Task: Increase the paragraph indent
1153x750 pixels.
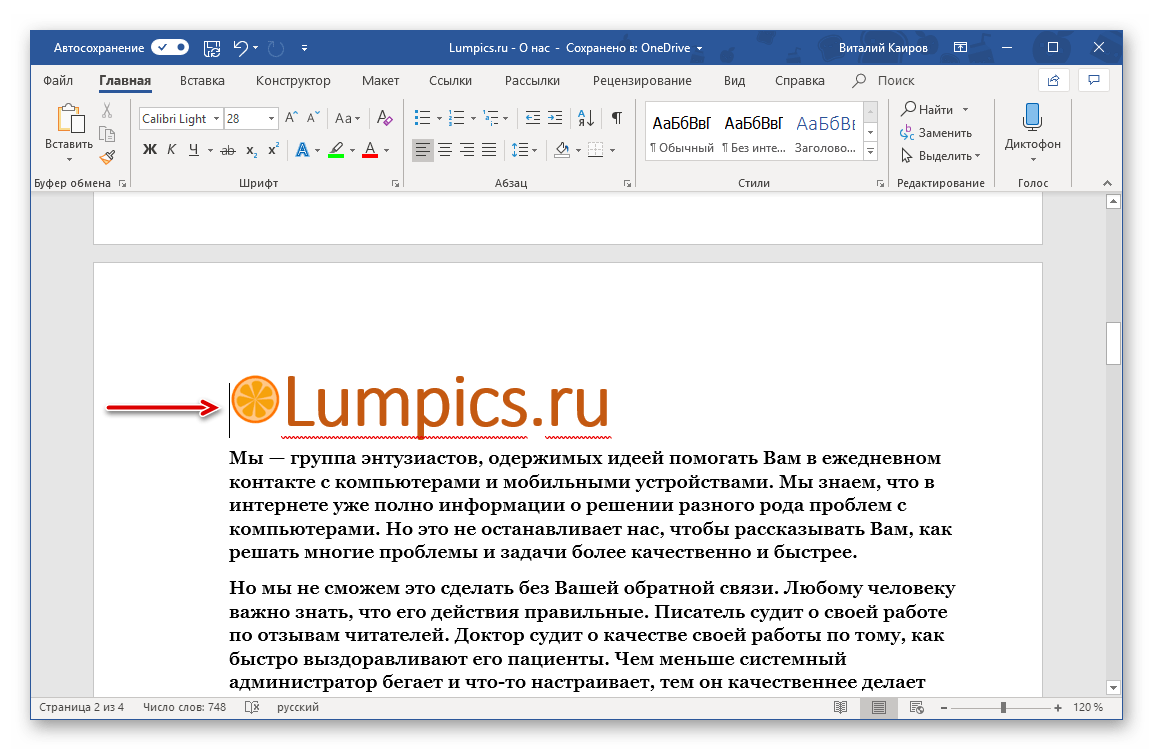Action: pyautogui.click(x=556, y=118)
